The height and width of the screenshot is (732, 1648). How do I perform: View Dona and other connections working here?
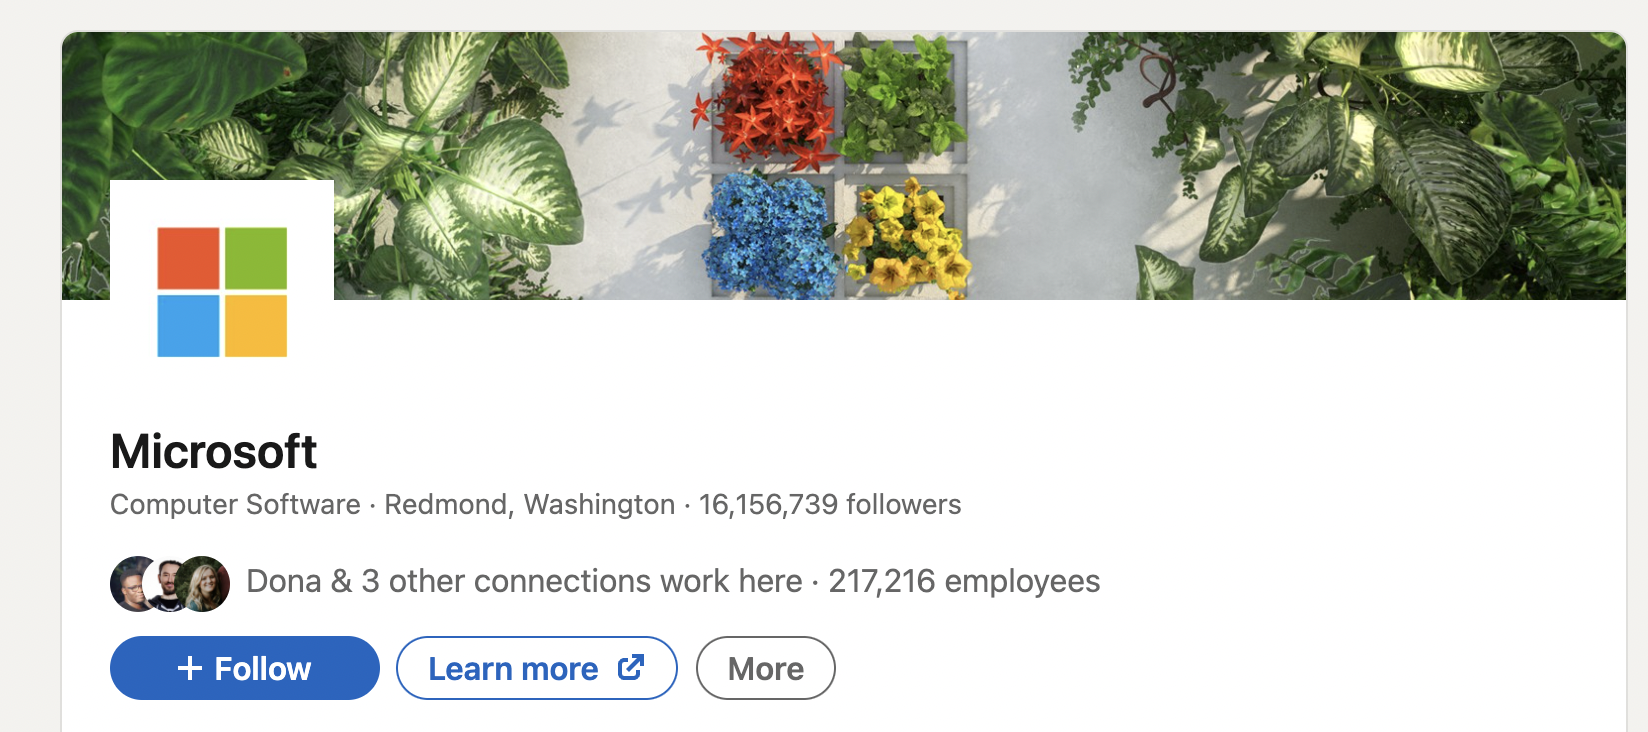tap(524, 581)
